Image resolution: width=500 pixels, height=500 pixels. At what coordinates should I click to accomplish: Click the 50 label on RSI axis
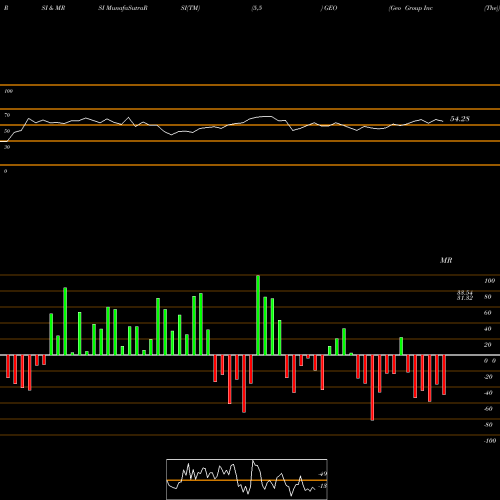point(7,131)
